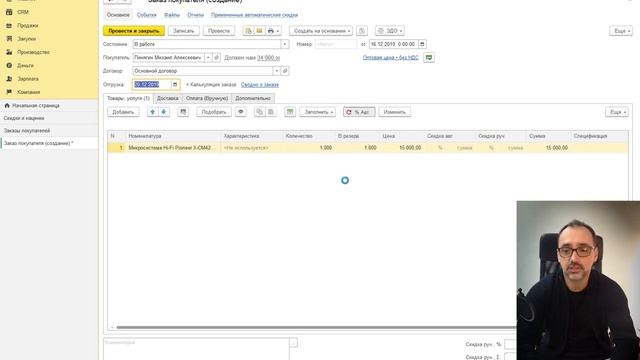Open the Деньги section icon

click(x=9, y=65)
